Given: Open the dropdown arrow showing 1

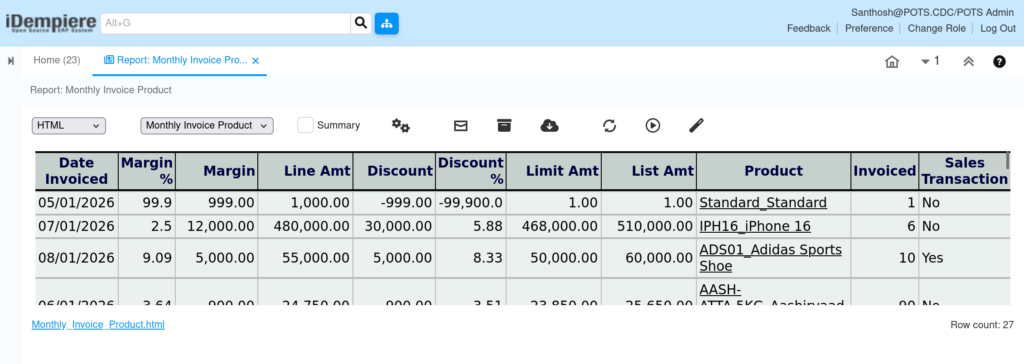Looking at the screenshot, I should tap(930, 61).
